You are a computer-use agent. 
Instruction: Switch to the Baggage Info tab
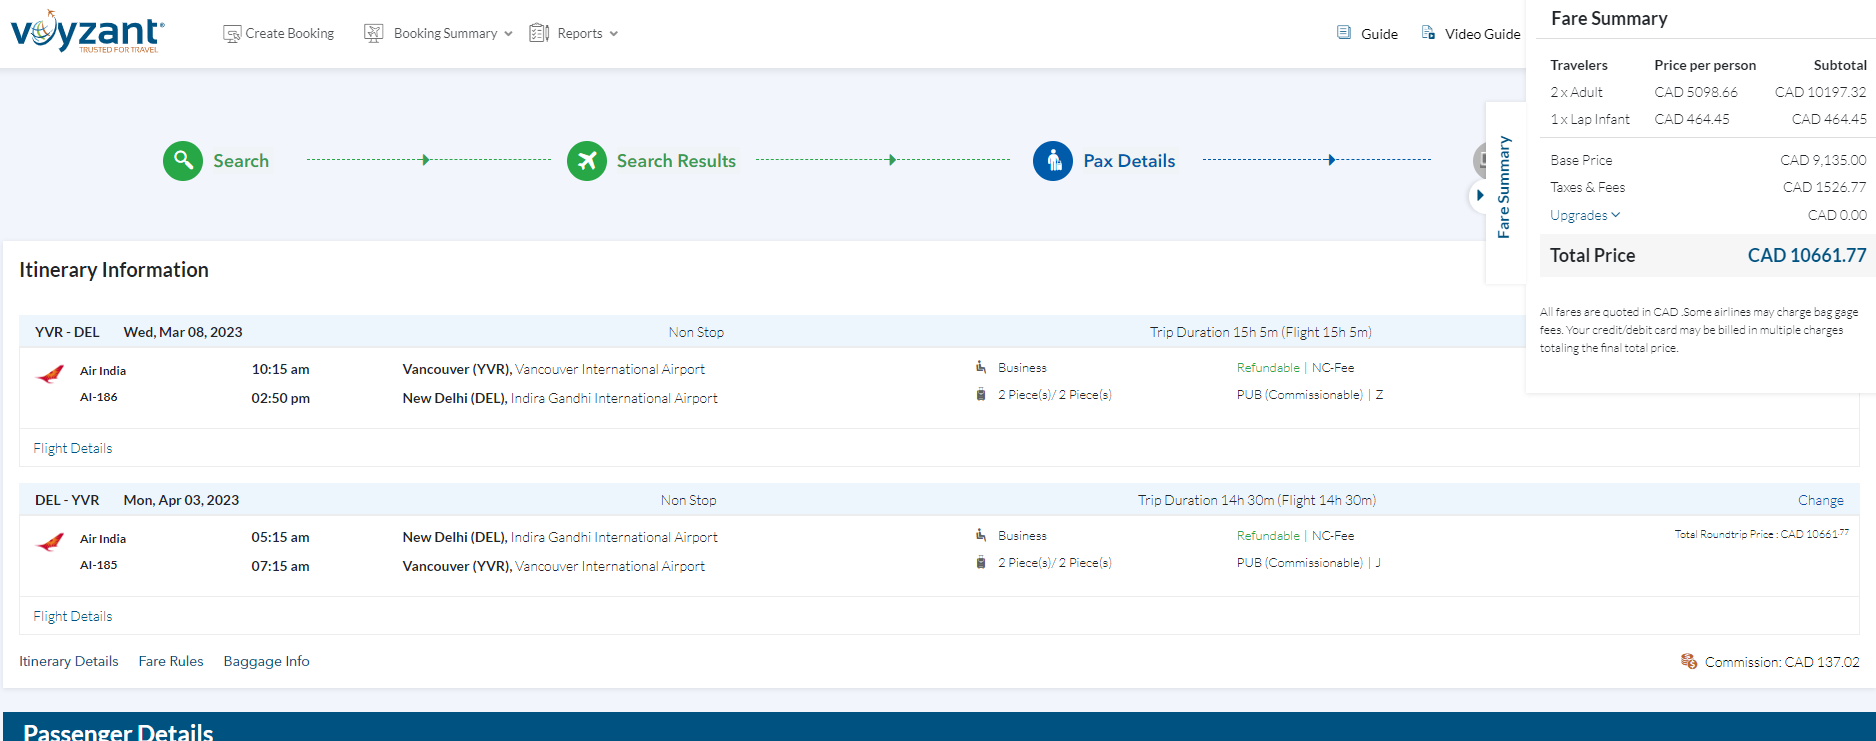[266, 661]
